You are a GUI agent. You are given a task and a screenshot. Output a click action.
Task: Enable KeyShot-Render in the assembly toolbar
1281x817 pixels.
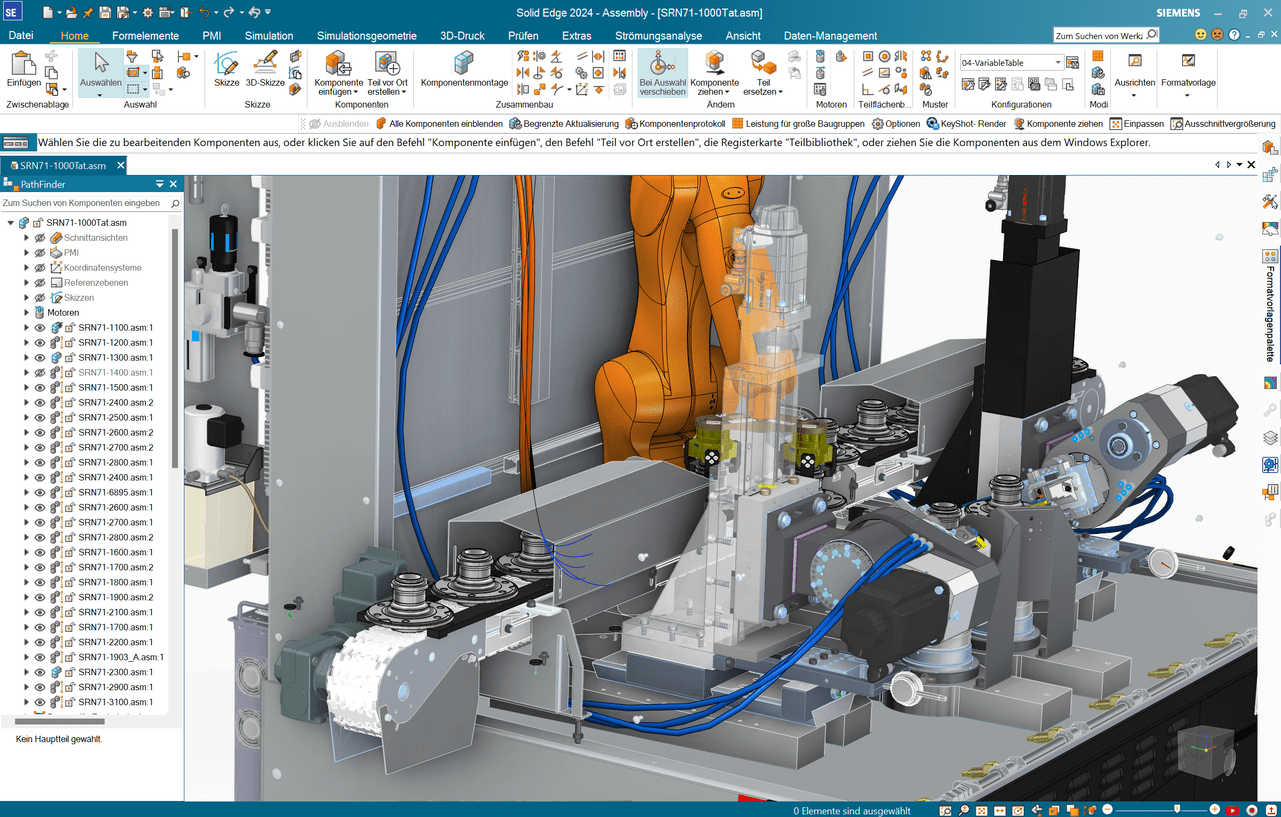tap(968, 123)
